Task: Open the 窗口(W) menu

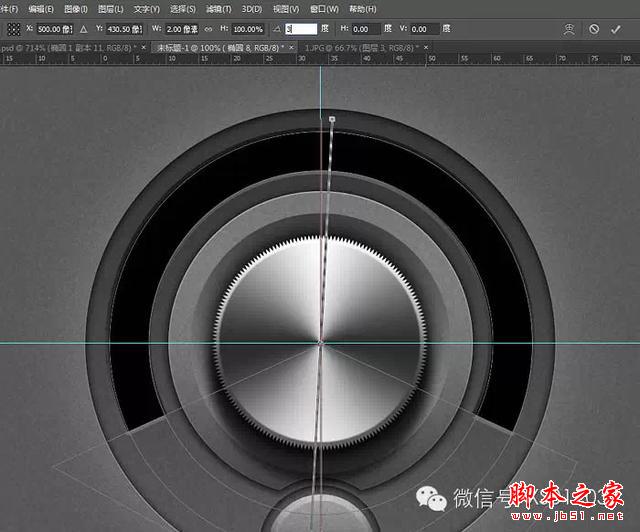Action: [324, 9]
